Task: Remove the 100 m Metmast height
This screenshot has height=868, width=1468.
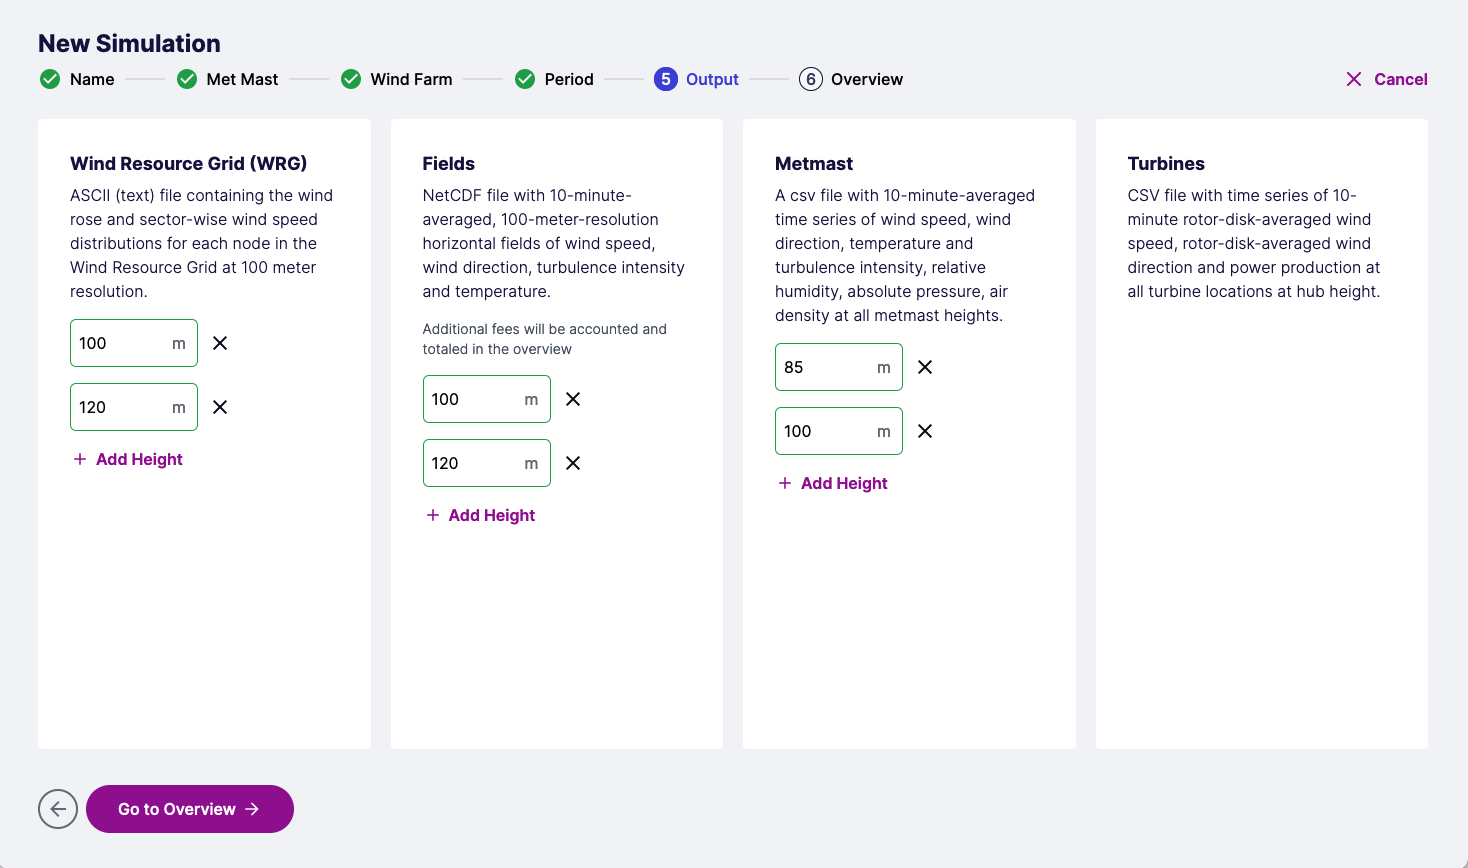Action: (x=925, y=431)
